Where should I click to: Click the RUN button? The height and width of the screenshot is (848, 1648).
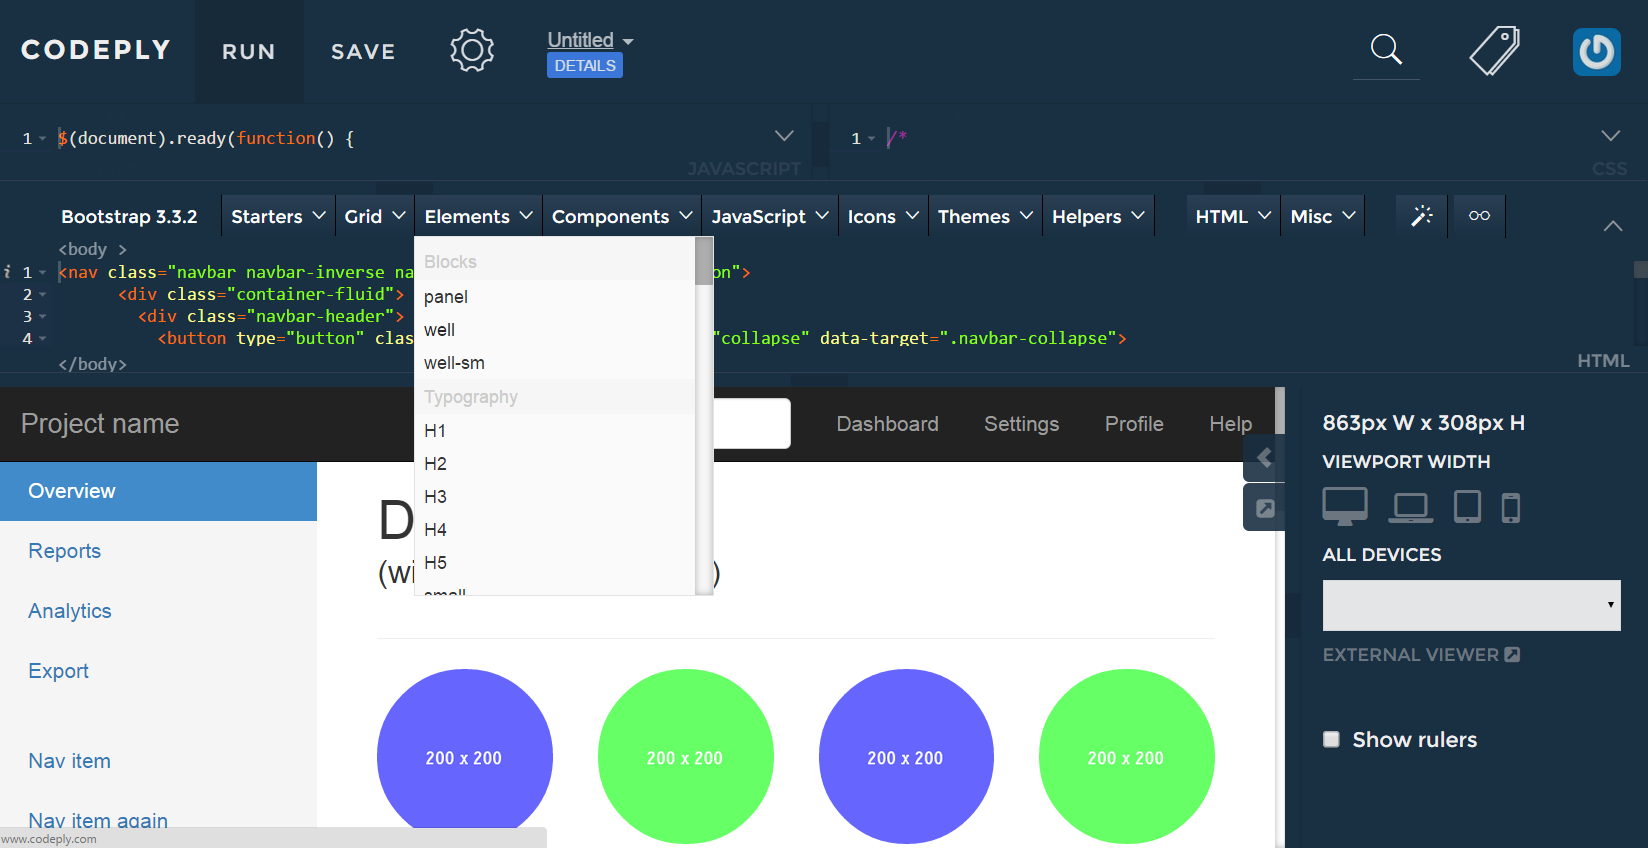click(x=249, y=51)
